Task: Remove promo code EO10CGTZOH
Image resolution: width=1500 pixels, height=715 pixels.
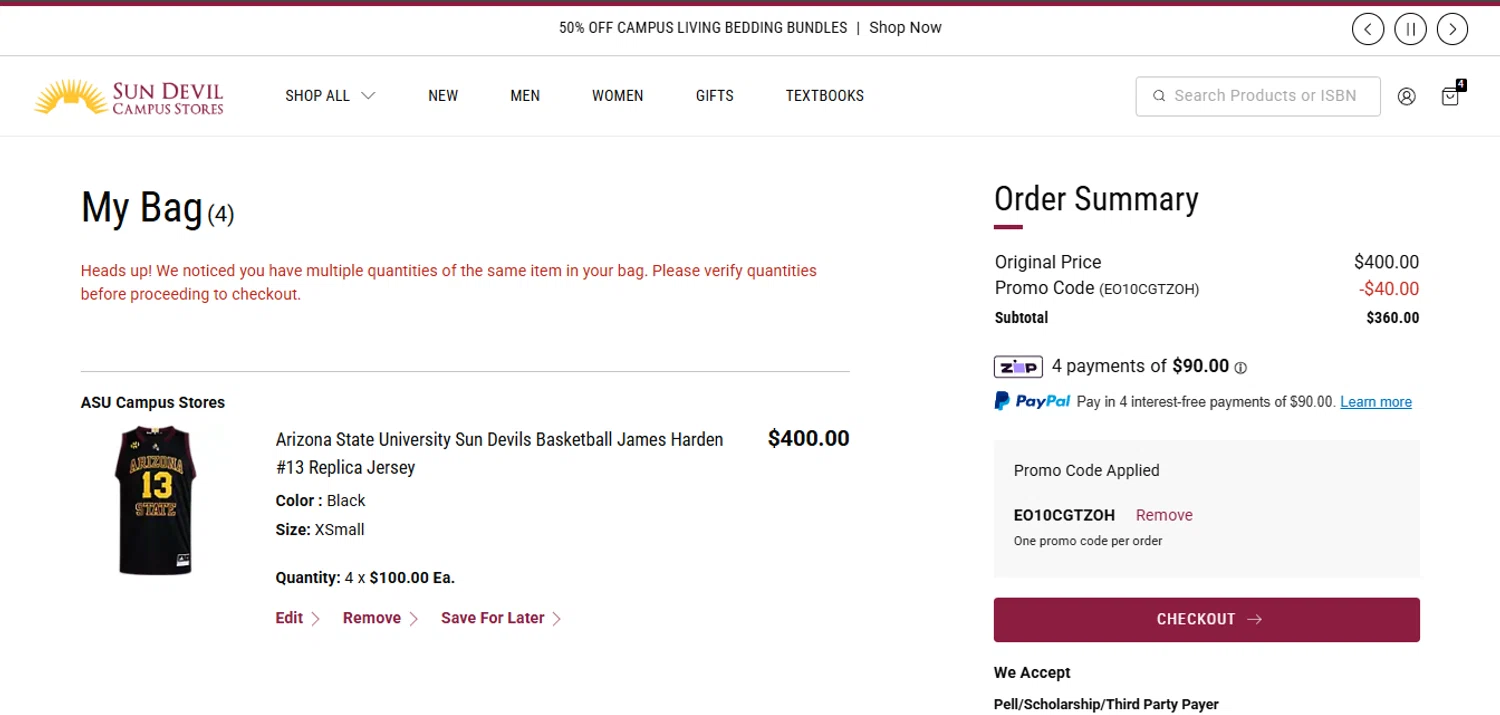Action: [x=1164, y=515]
